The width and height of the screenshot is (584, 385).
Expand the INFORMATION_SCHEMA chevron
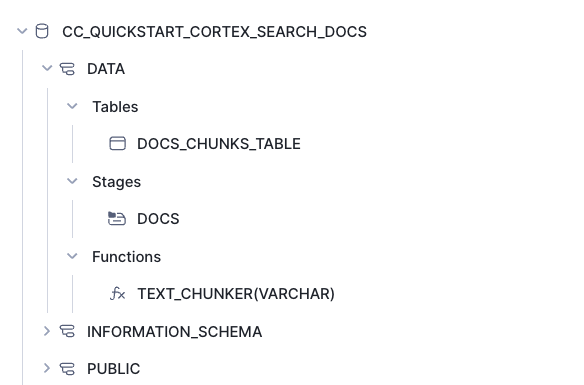tap(47, 331)
